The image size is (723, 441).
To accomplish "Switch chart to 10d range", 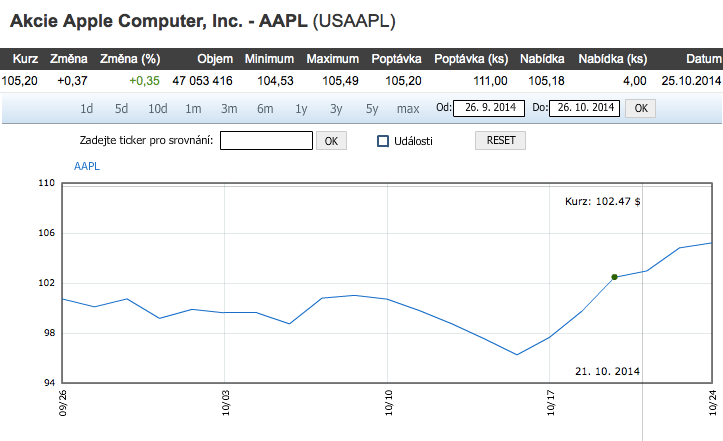I will point(157,108).
